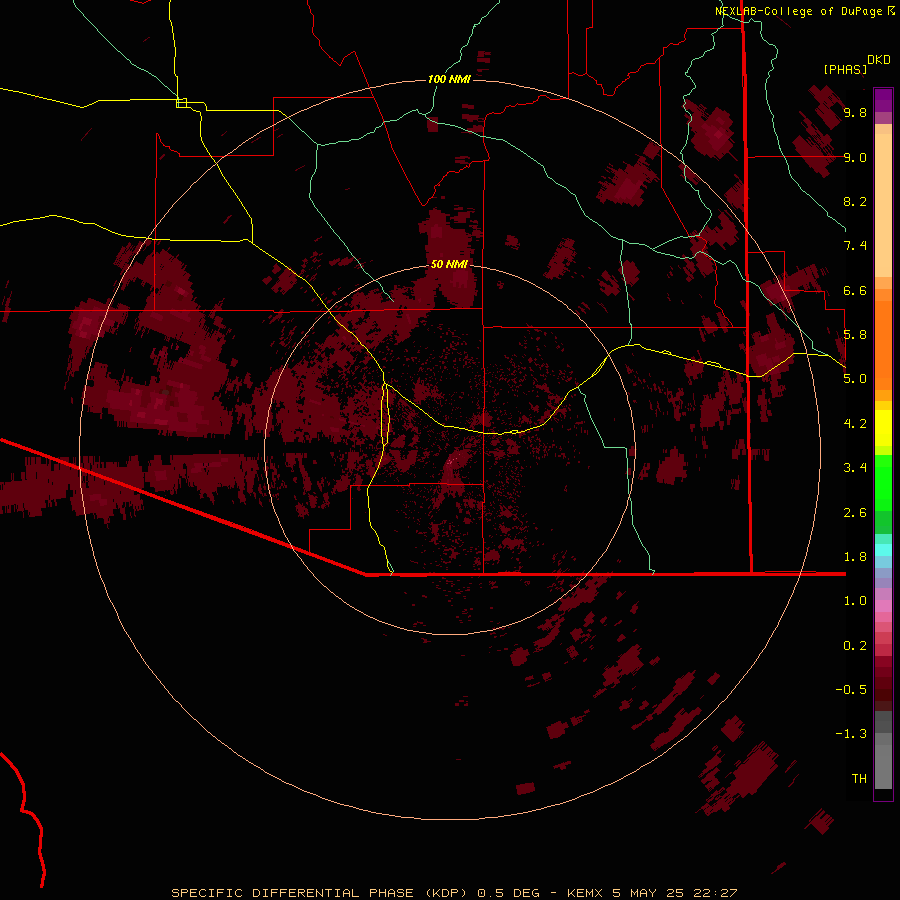The height and width of the screenshot is (900, 900).
Task: Click the 100 NMI range ring label
Action: 449,79
